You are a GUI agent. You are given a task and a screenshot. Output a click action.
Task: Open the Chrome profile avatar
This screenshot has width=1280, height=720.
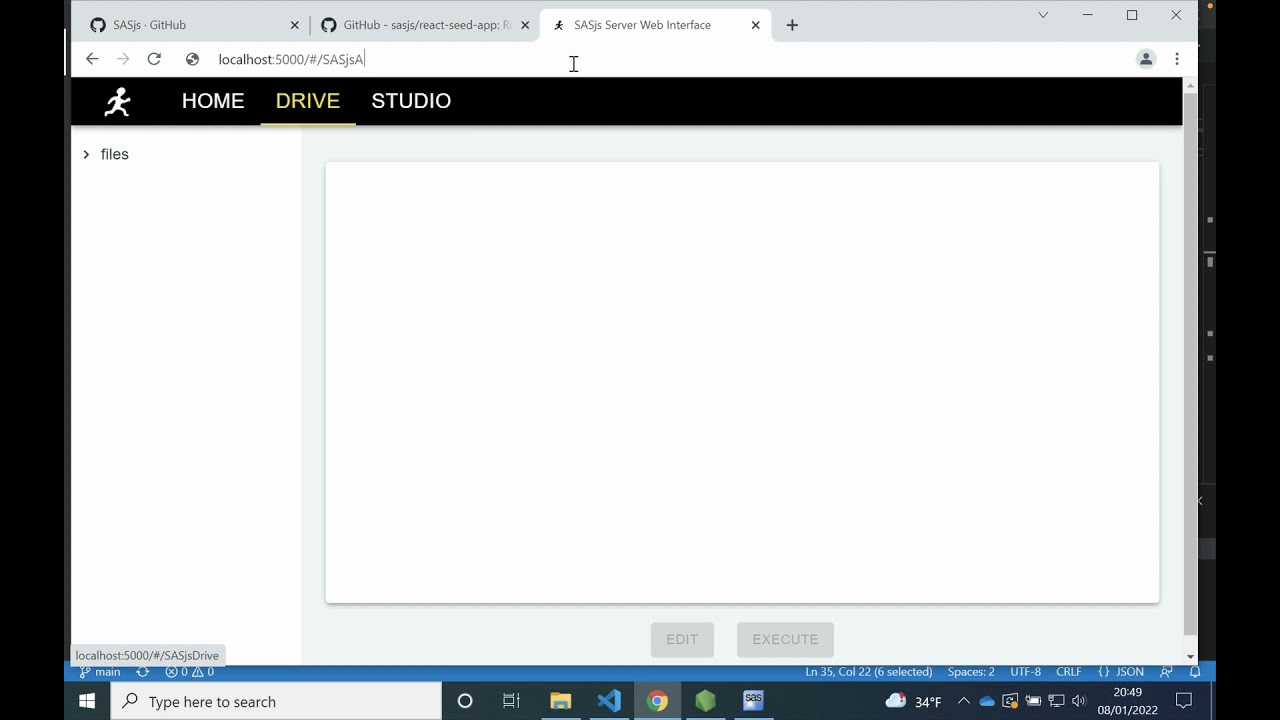[x=1146, y=59]
